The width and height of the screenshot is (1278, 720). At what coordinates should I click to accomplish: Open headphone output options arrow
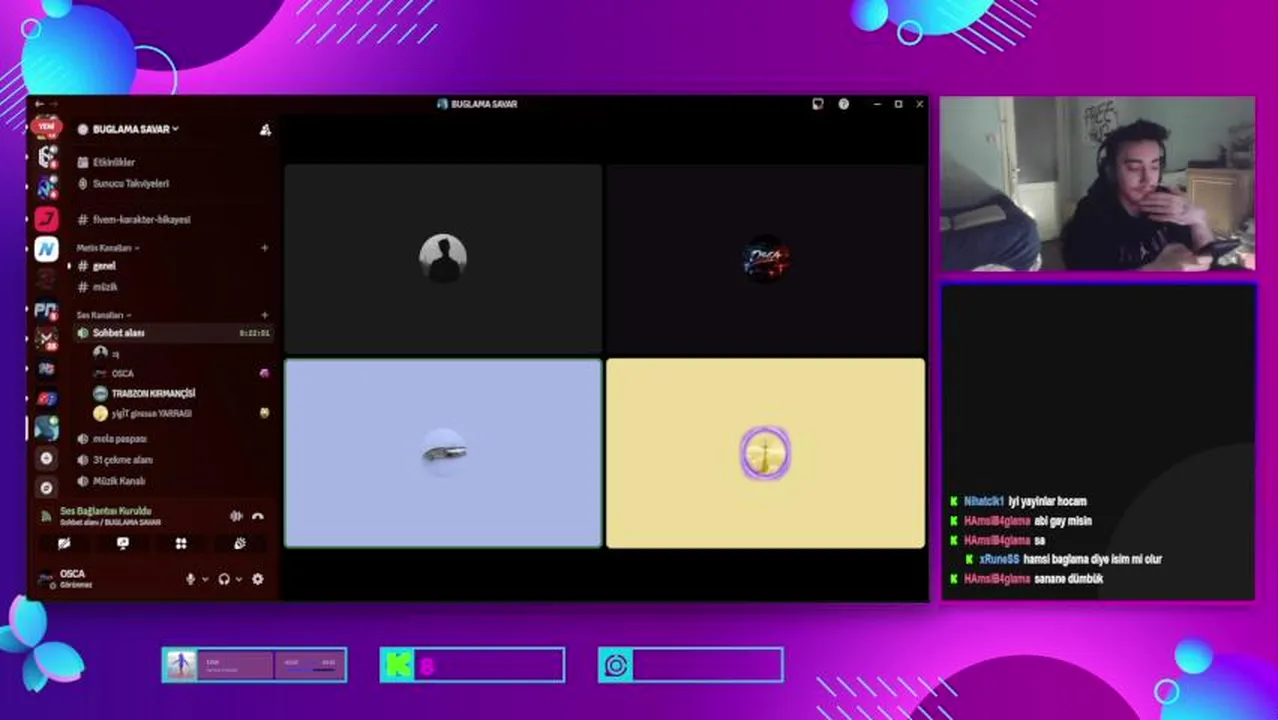click(x=239, y=579)
